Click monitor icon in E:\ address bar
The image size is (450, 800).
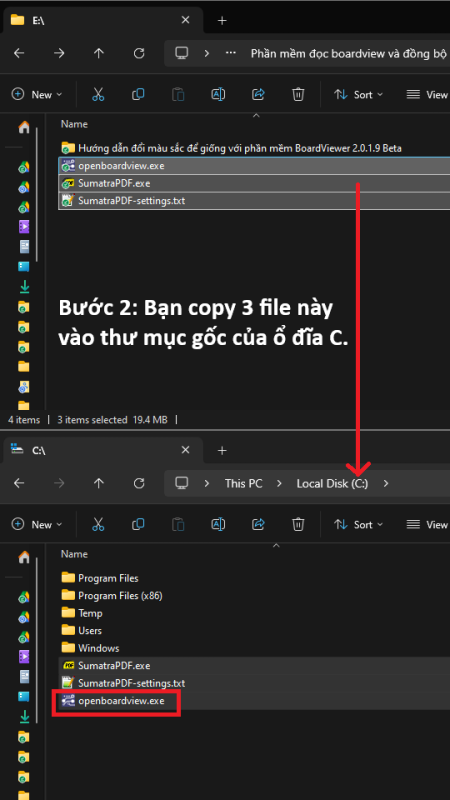click(182, 53)
